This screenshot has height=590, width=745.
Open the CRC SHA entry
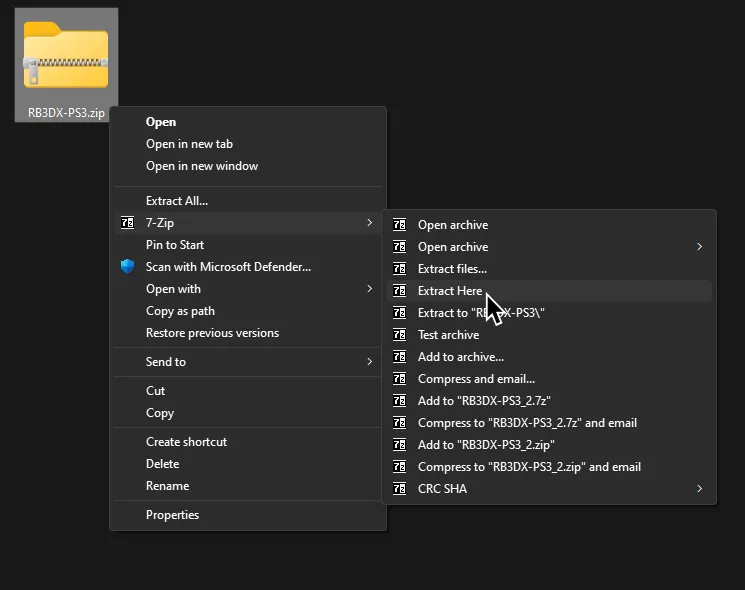[x=549, y=488]
